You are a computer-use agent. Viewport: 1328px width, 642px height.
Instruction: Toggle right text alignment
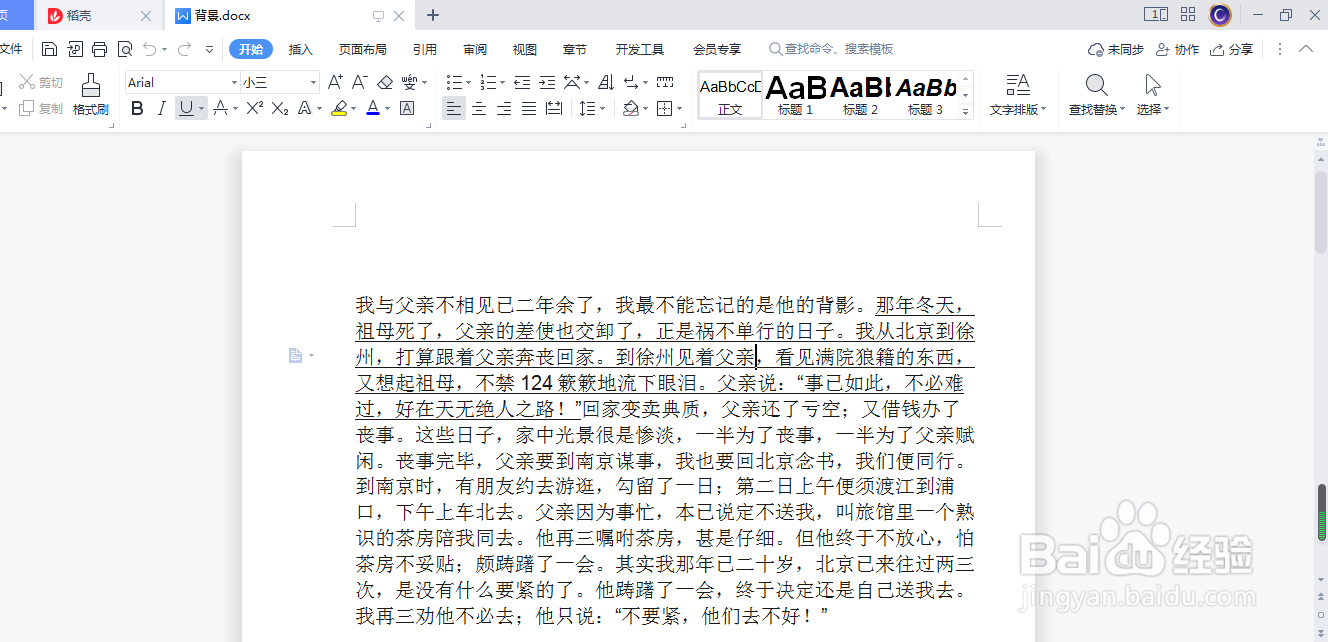click(504, 108)
